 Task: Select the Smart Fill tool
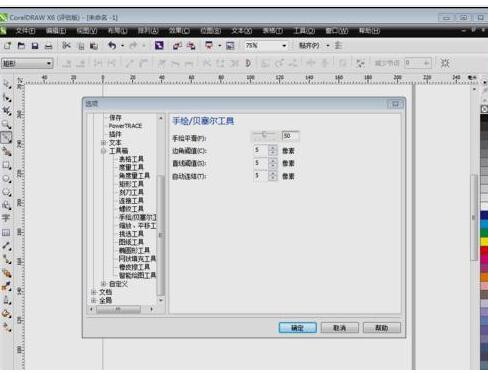[7, 151]
